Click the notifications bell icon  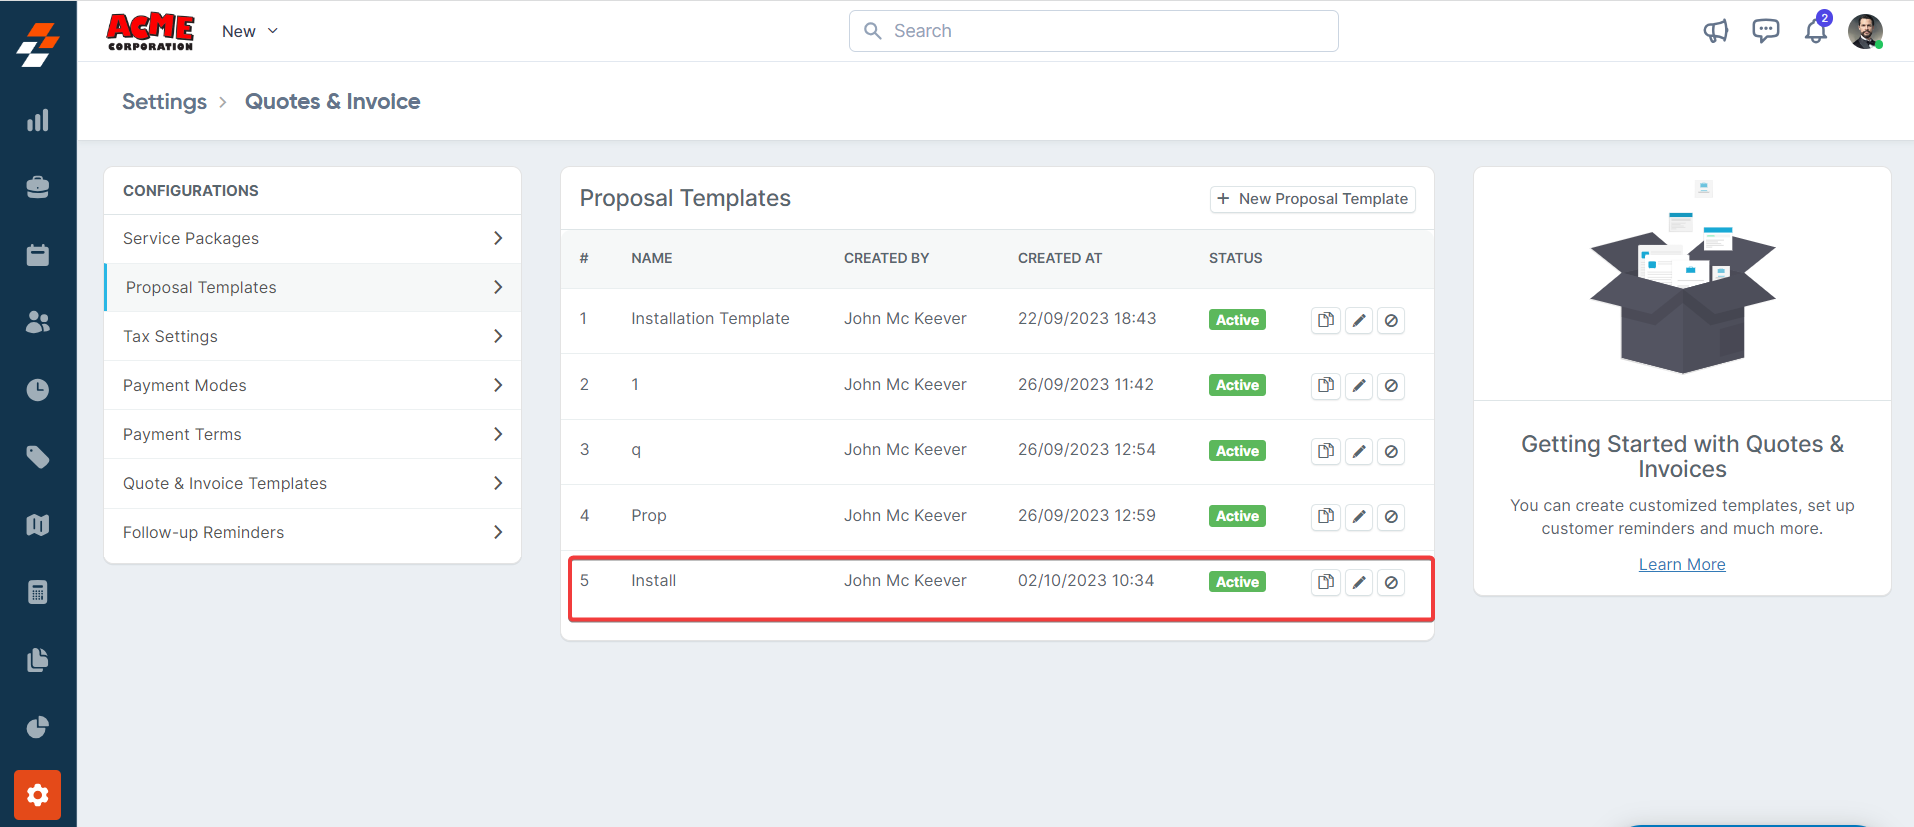[x=1816, y=31]
